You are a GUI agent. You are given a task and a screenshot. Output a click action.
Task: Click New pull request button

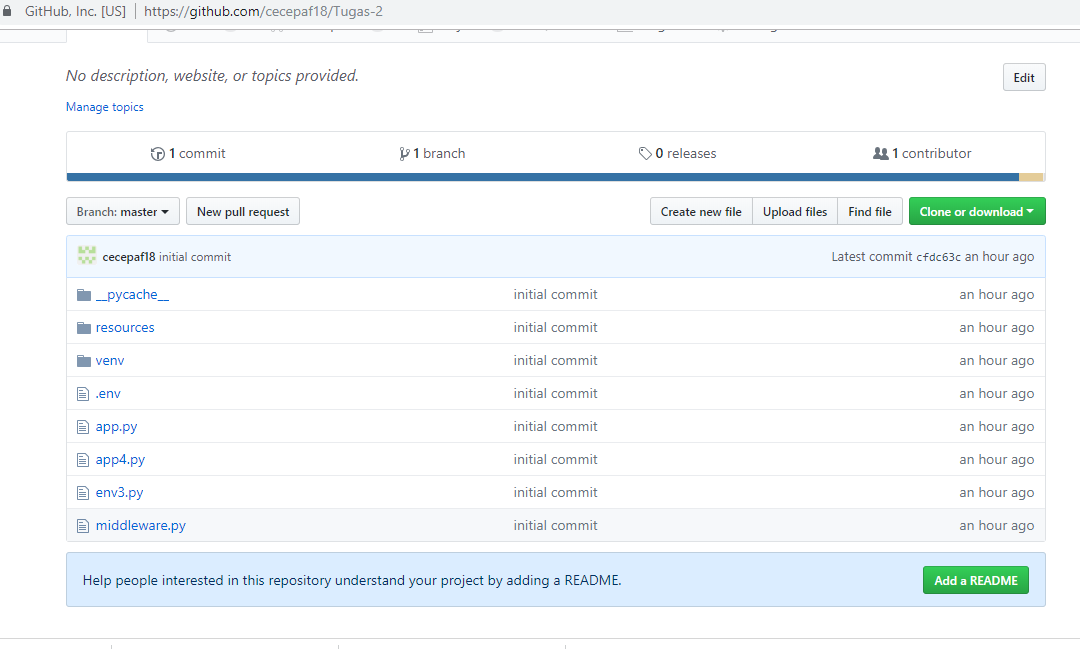(x=243, y=212)
